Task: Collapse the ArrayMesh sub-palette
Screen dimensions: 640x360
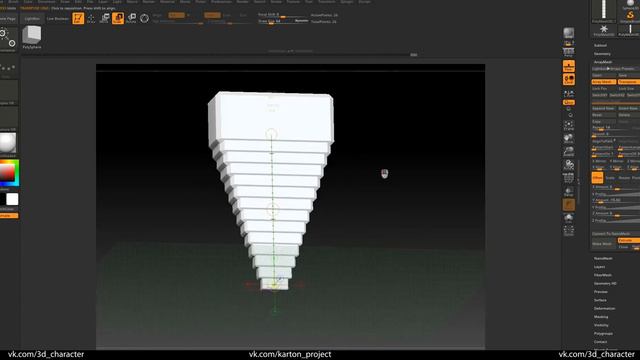Action: point(603,62)
